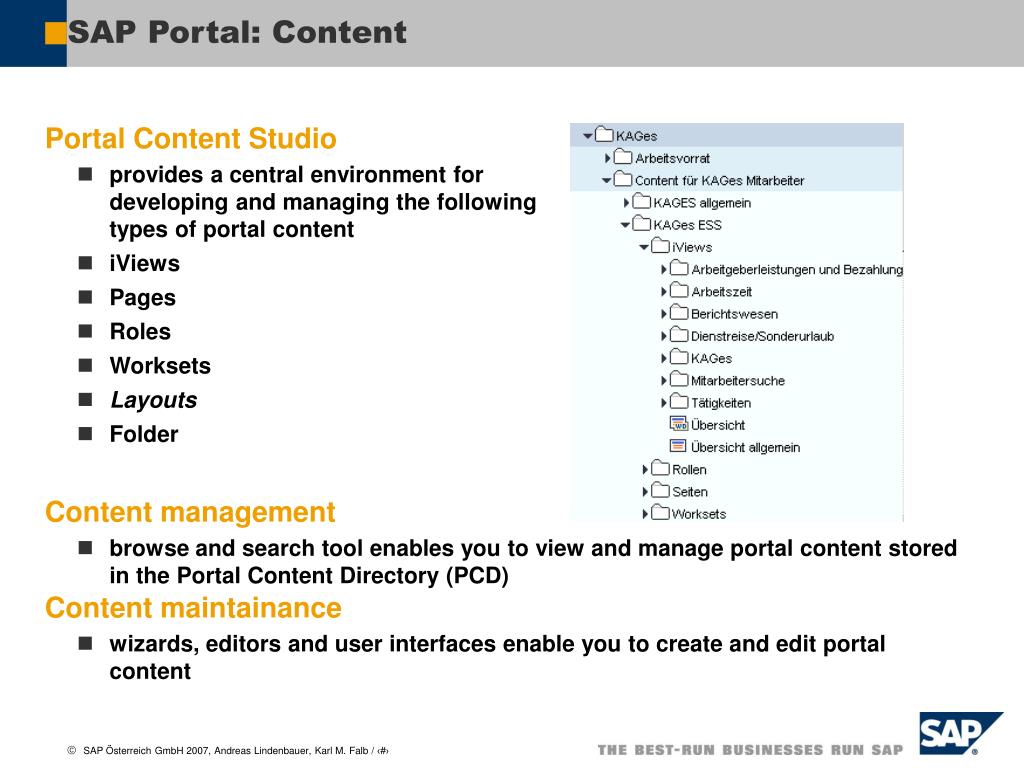Select the Mitarbeitersuche label
This screenshot has height=768, width=1024.
(x=738, y=380)
